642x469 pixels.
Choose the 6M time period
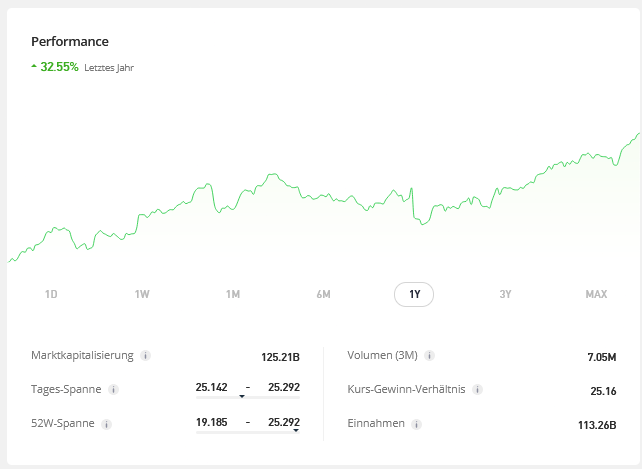[x=323, y=294]
